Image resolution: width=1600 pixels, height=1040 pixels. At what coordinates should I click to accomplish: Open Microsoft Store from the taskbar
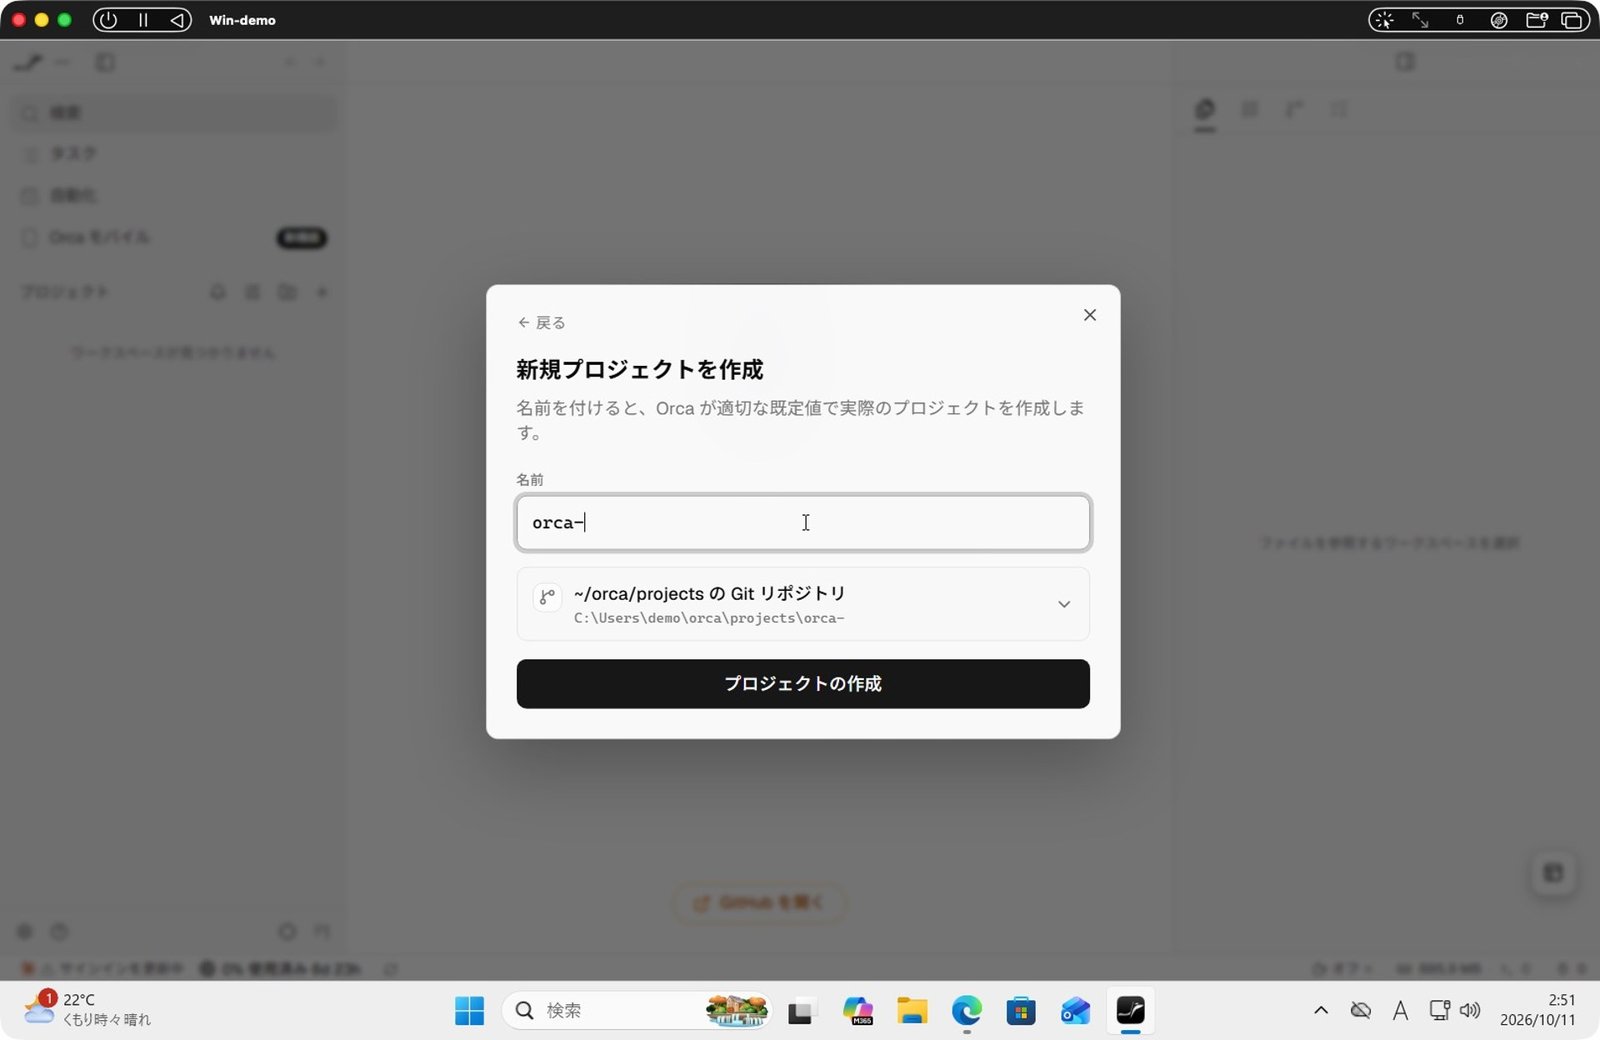click(1021, 1011)
